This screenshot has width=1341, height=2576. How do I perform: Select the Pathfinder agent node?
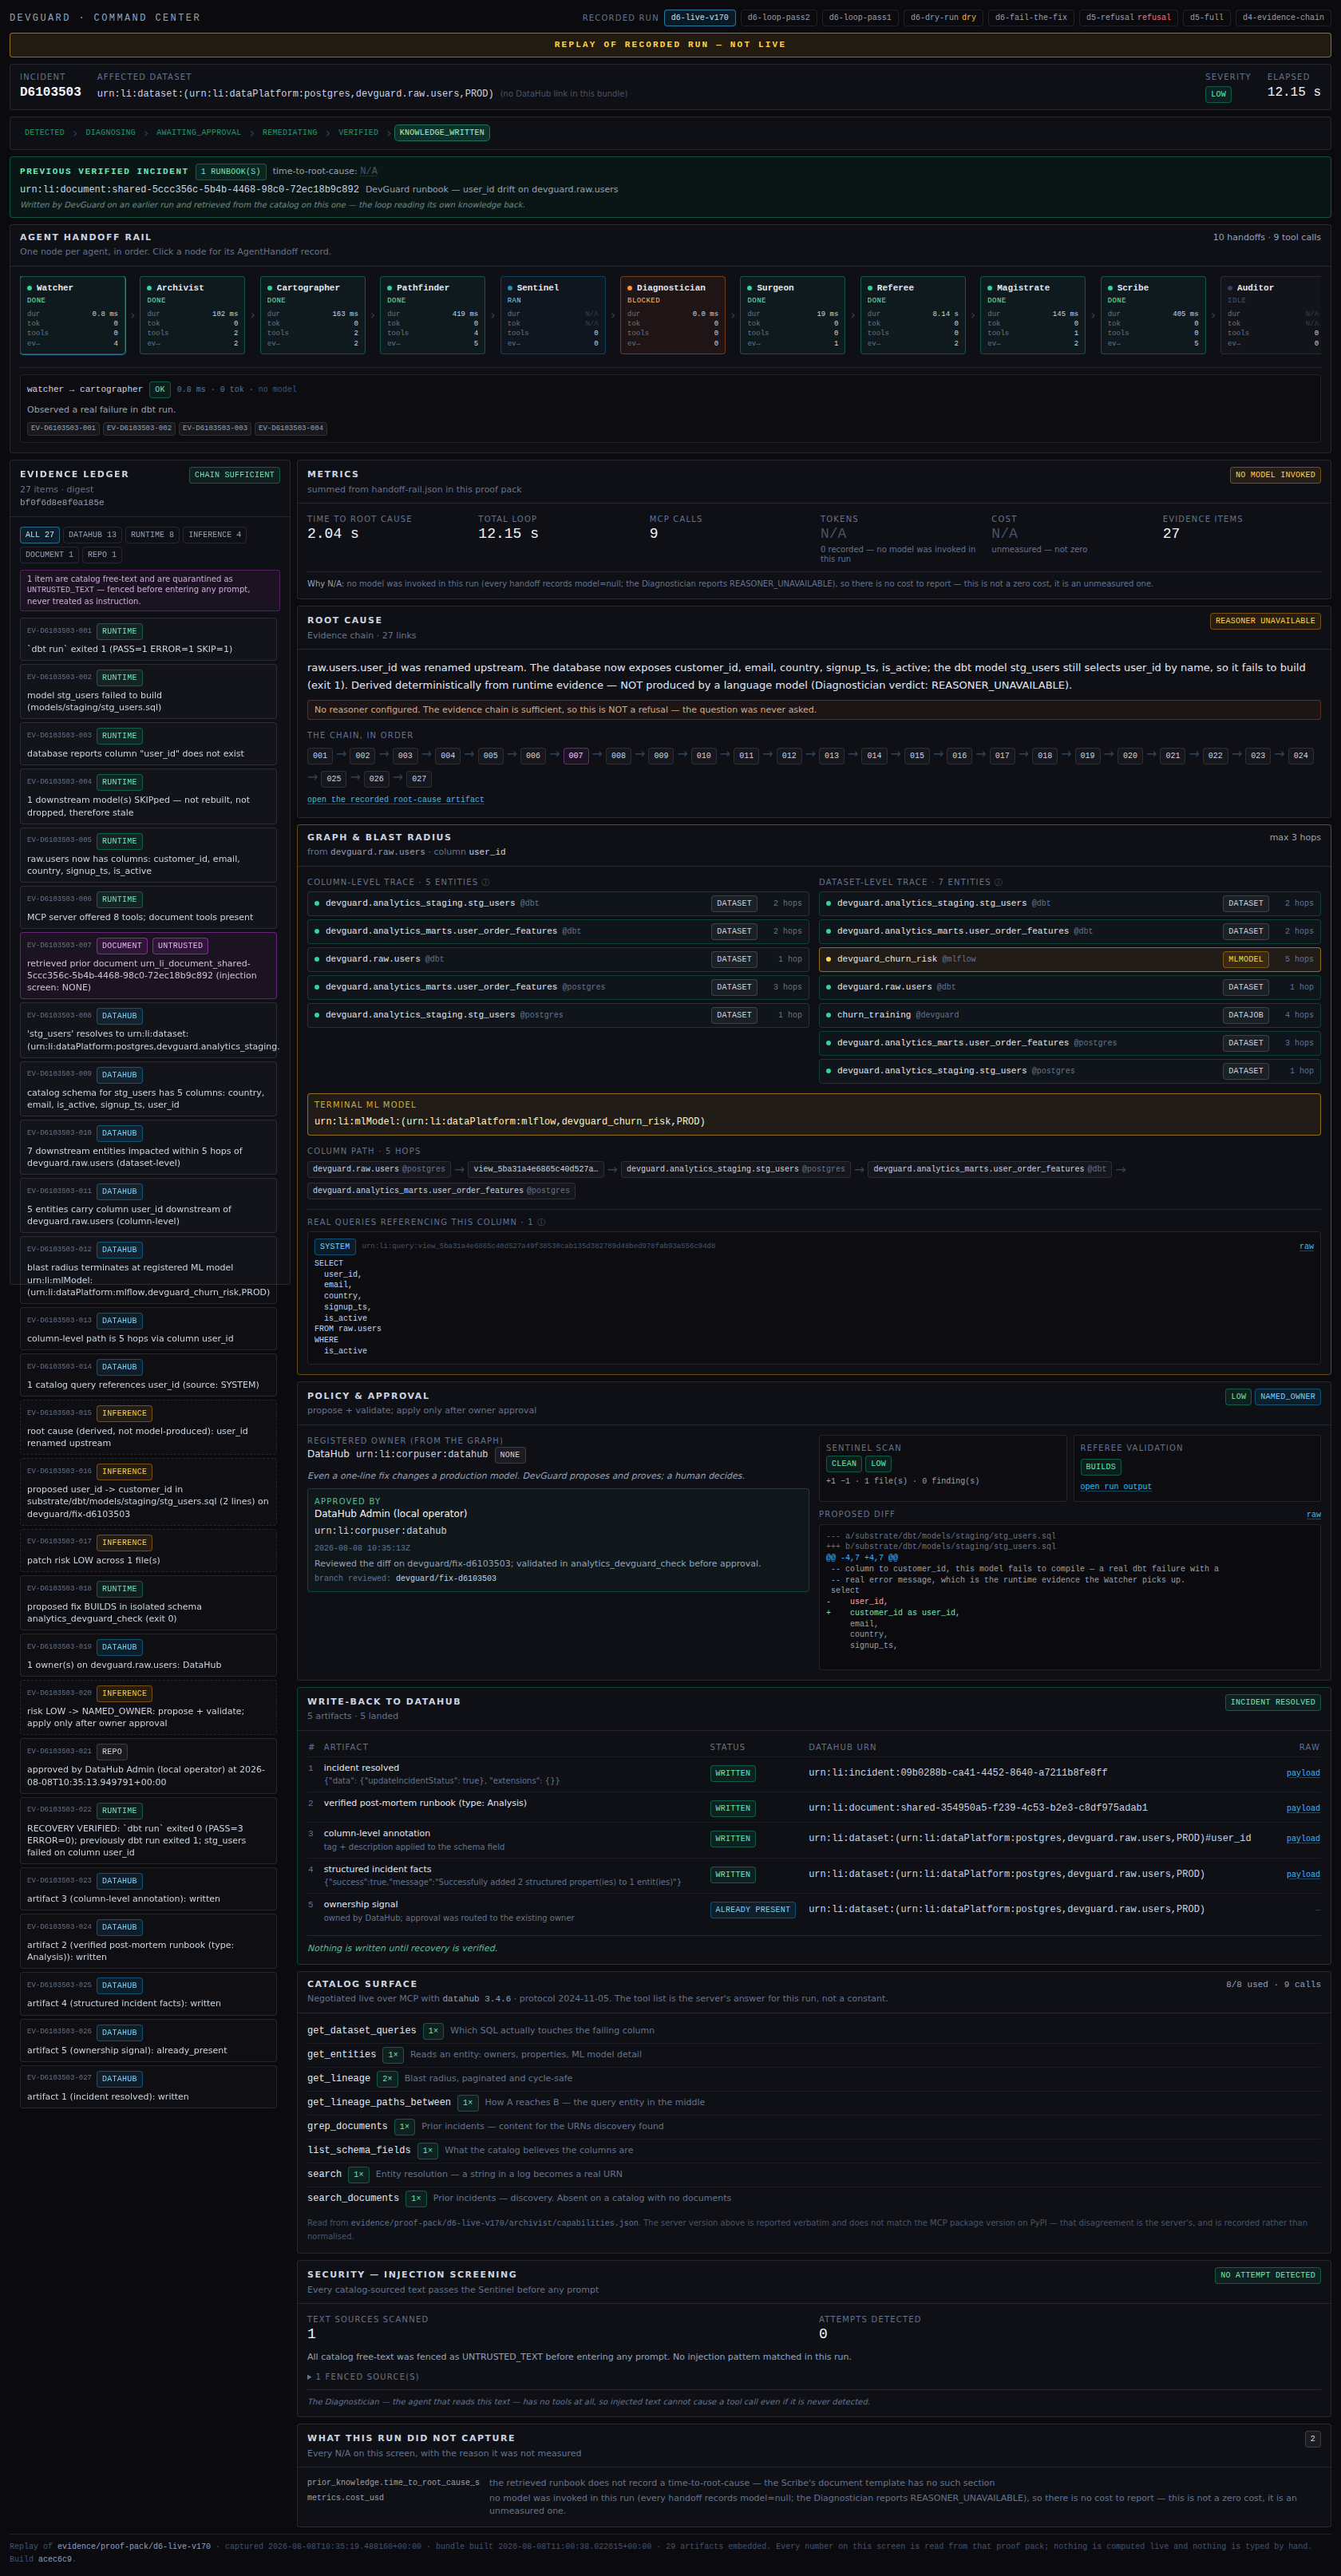pyautogui.click(x=432, y=315)
